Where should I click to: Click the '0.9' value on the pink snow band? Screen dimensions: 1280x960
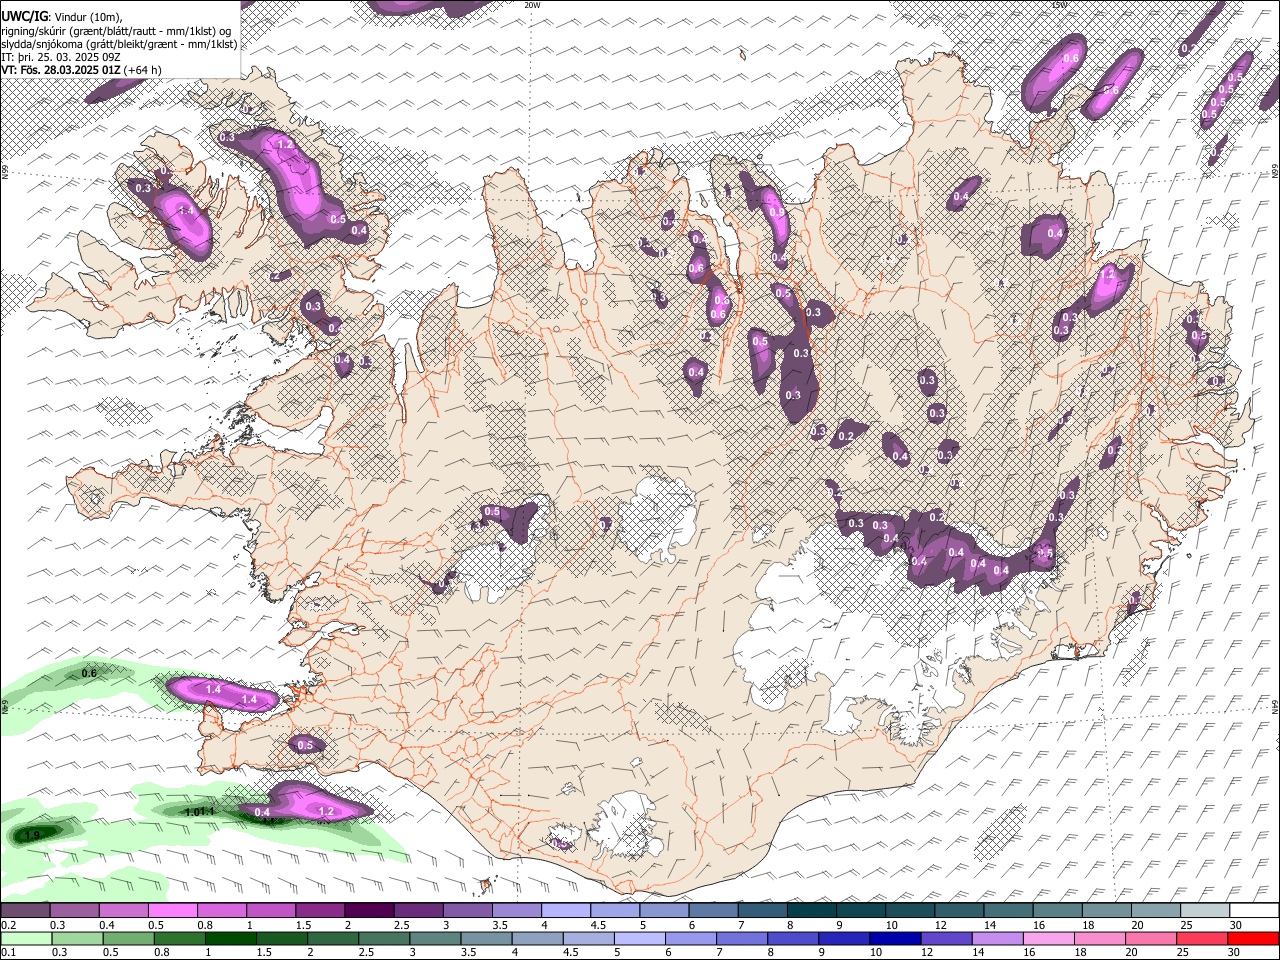(777, 211)
